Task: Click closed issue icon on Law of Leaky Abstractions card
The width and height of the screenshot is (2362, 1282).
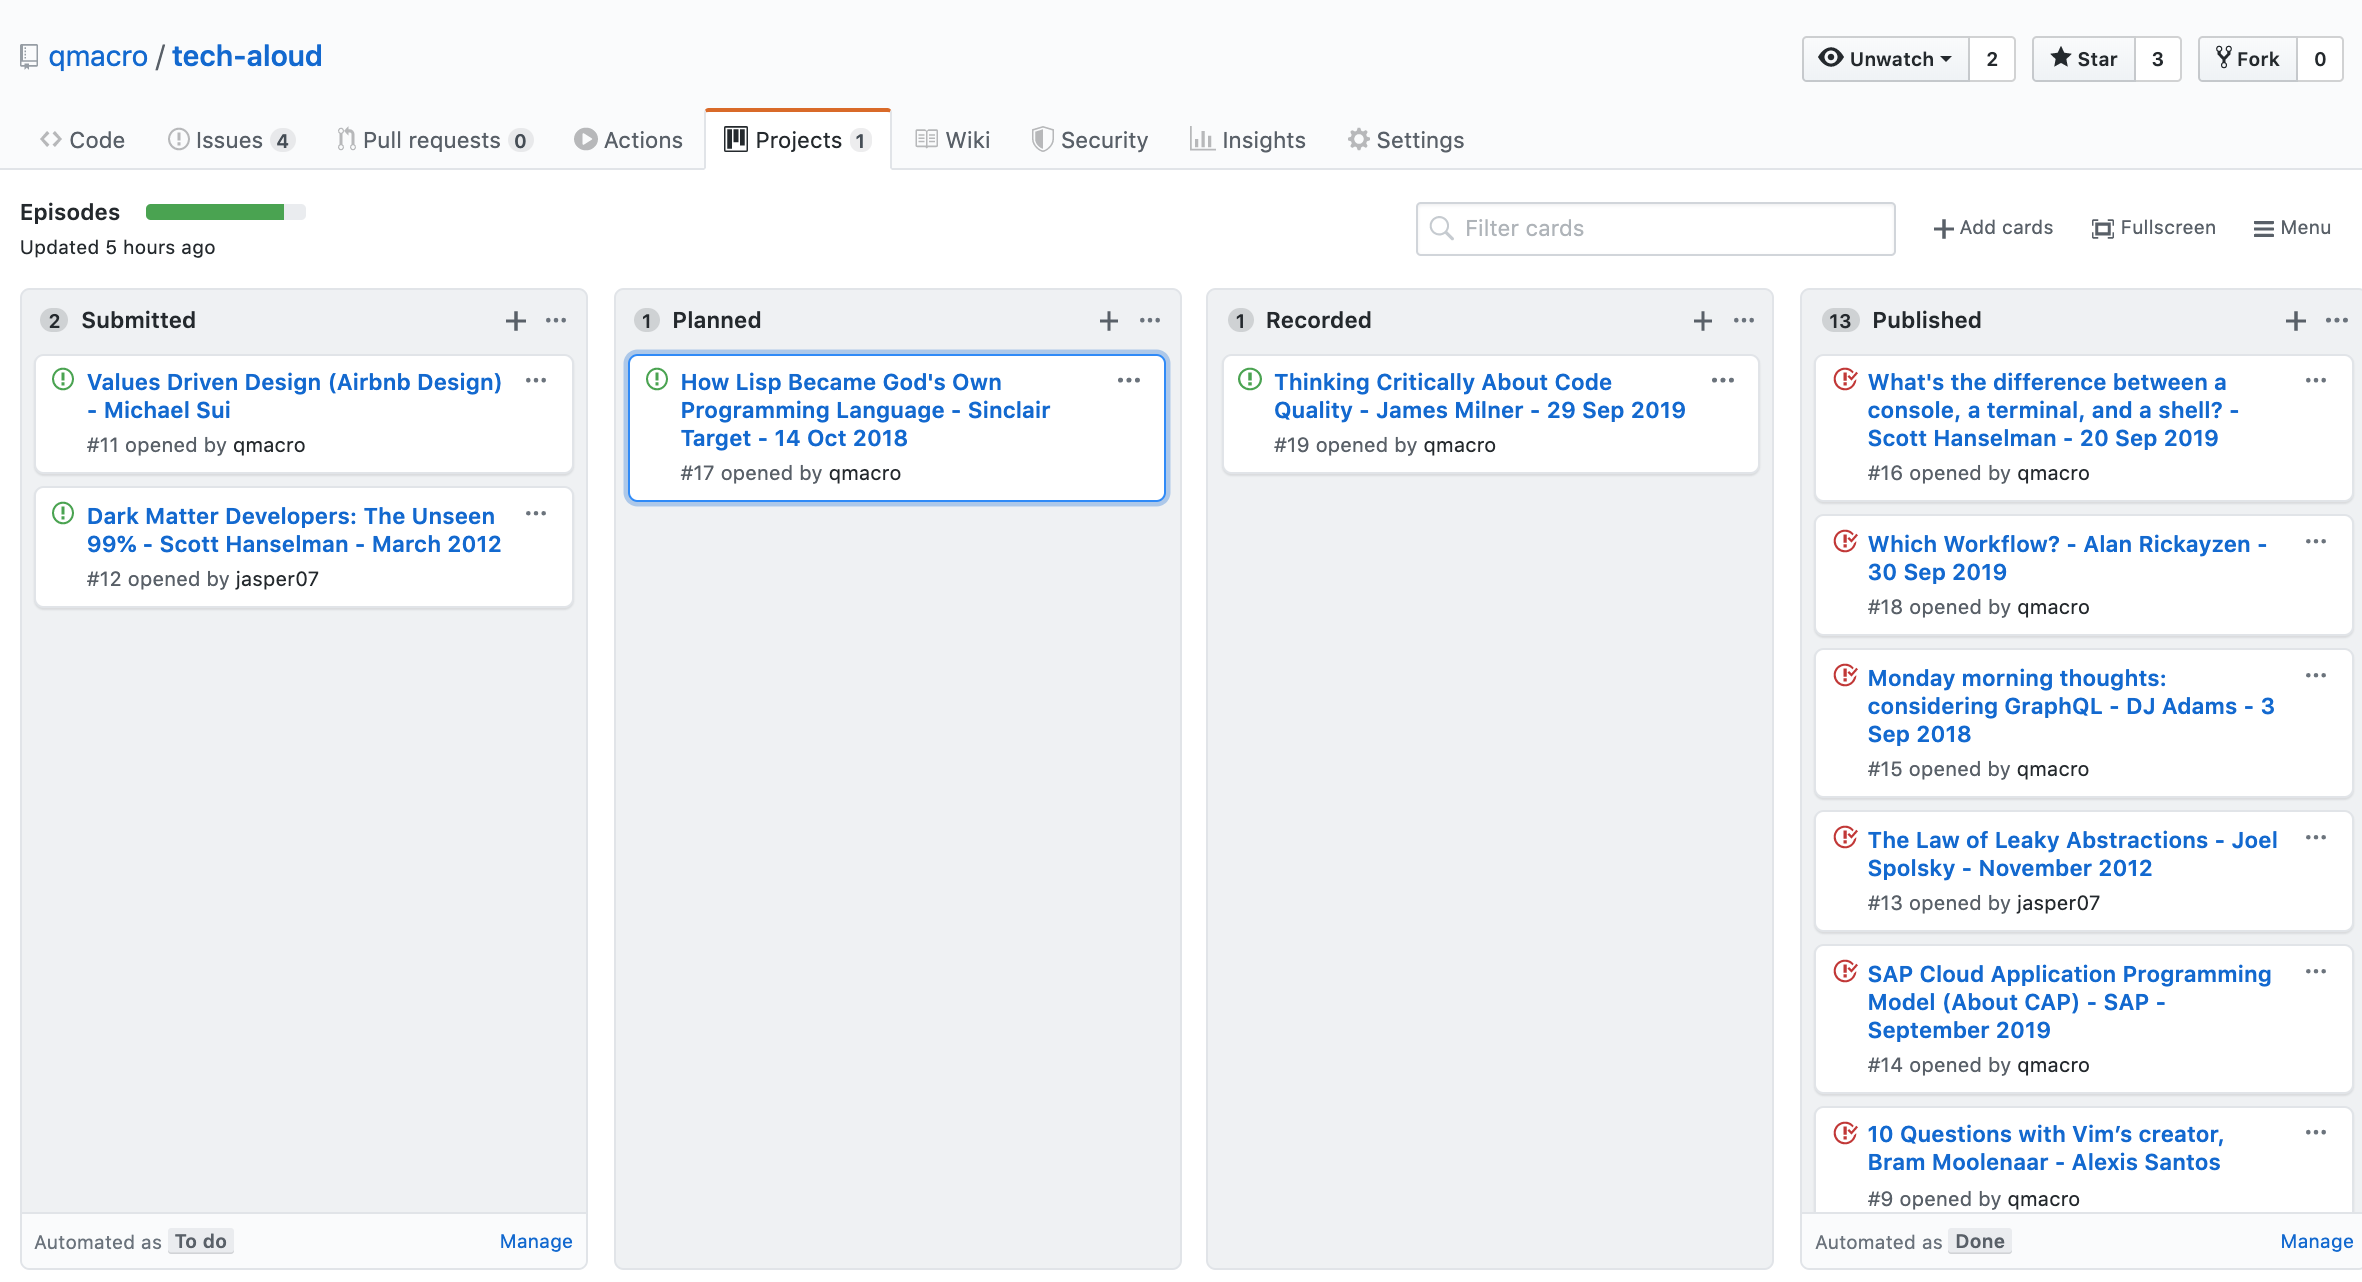Action: [x=1845, y=838]
